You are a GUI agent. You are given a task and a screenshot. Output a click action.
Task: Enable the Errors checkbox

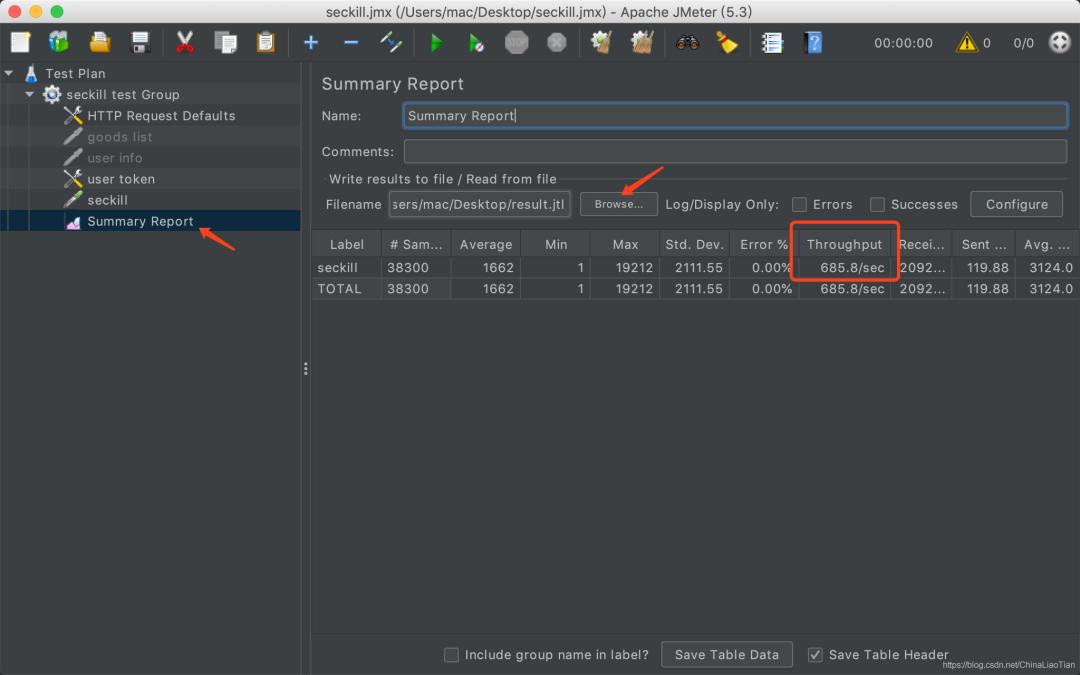(x=799, y=205)
